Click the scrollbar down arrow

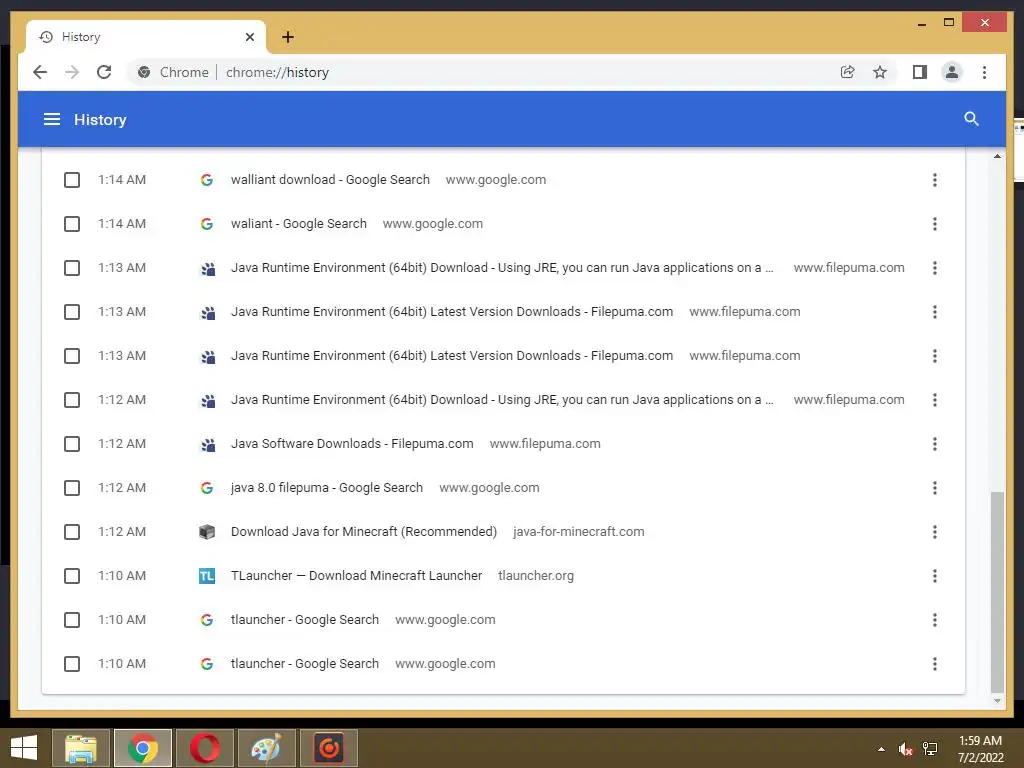tap(997, 701)
